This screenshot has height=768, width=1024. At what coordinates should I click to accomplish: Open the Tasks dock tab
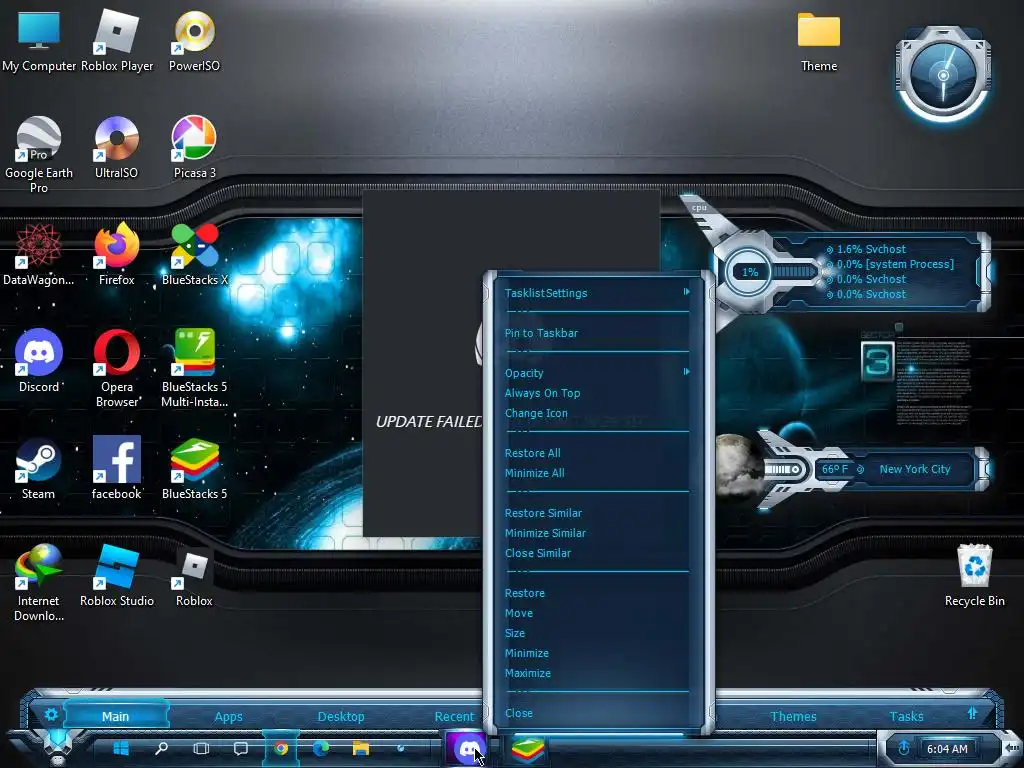[906, 716]
